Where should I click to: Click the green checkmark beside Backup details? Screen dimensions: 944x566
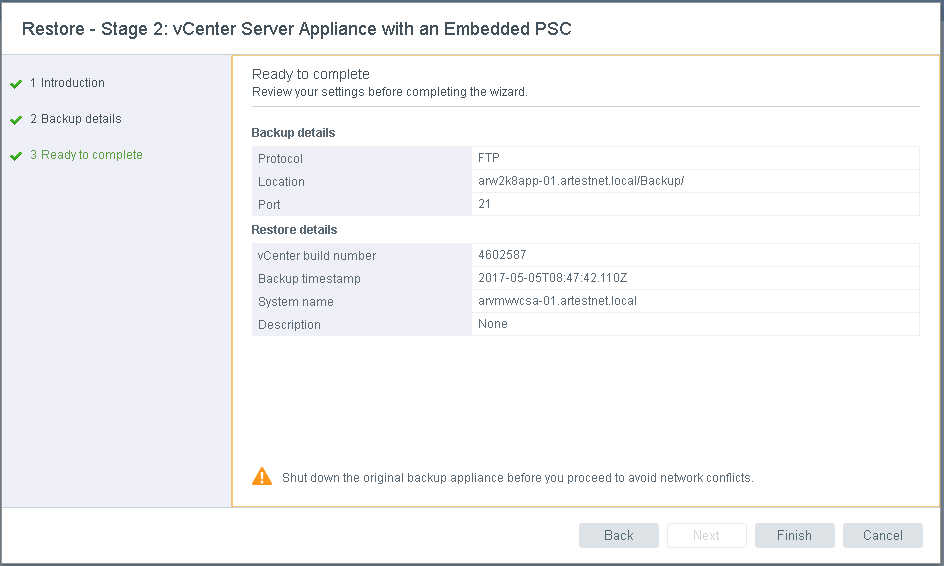tap(16, 120)
